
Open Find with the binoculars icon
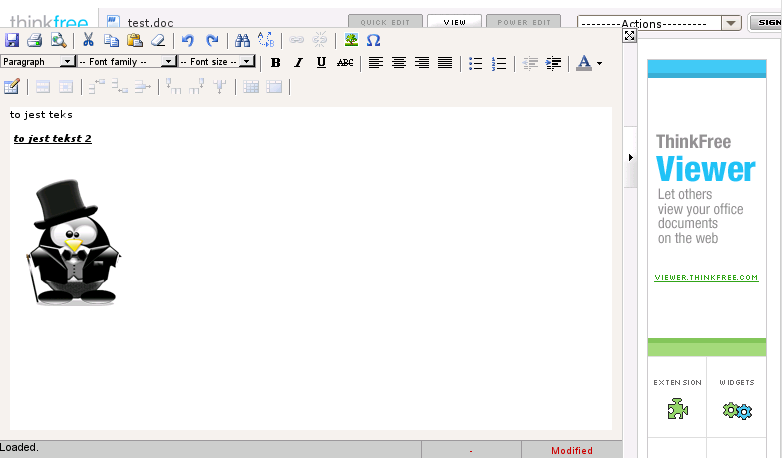[242, 40]
